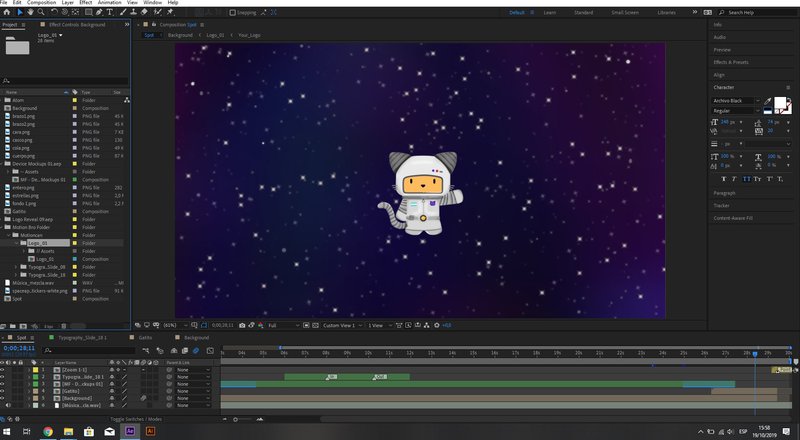Hide the MF Device Mockups layer eye
800x440 pixels.
3,384
